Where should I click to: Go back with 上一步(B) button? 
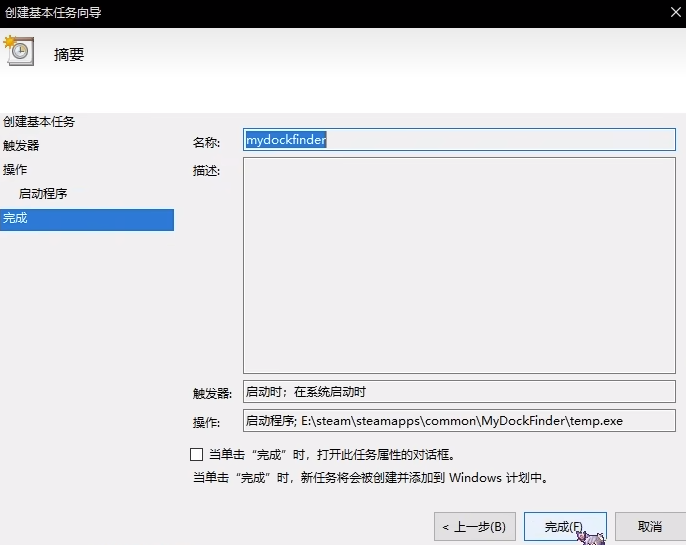click(x=475, y=527)
